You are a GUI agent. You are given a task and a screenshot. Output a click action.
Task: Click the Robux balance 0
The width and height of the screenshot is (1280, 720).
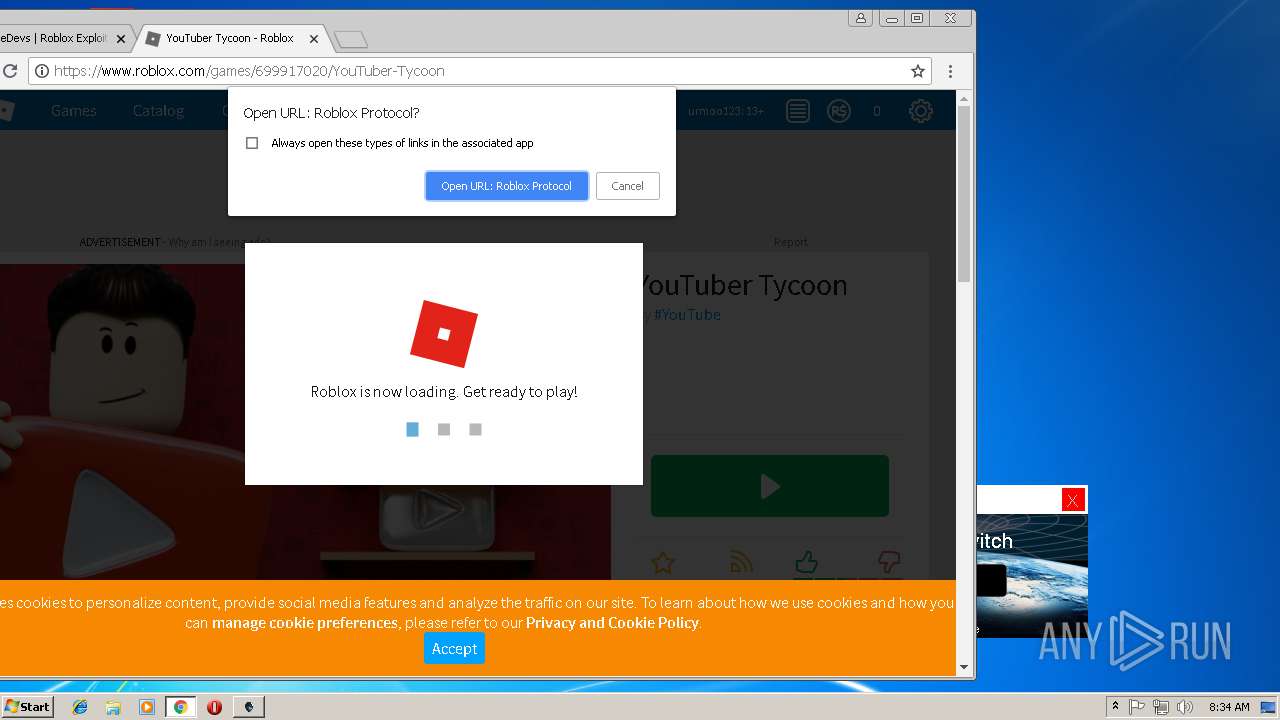(877, 111)
